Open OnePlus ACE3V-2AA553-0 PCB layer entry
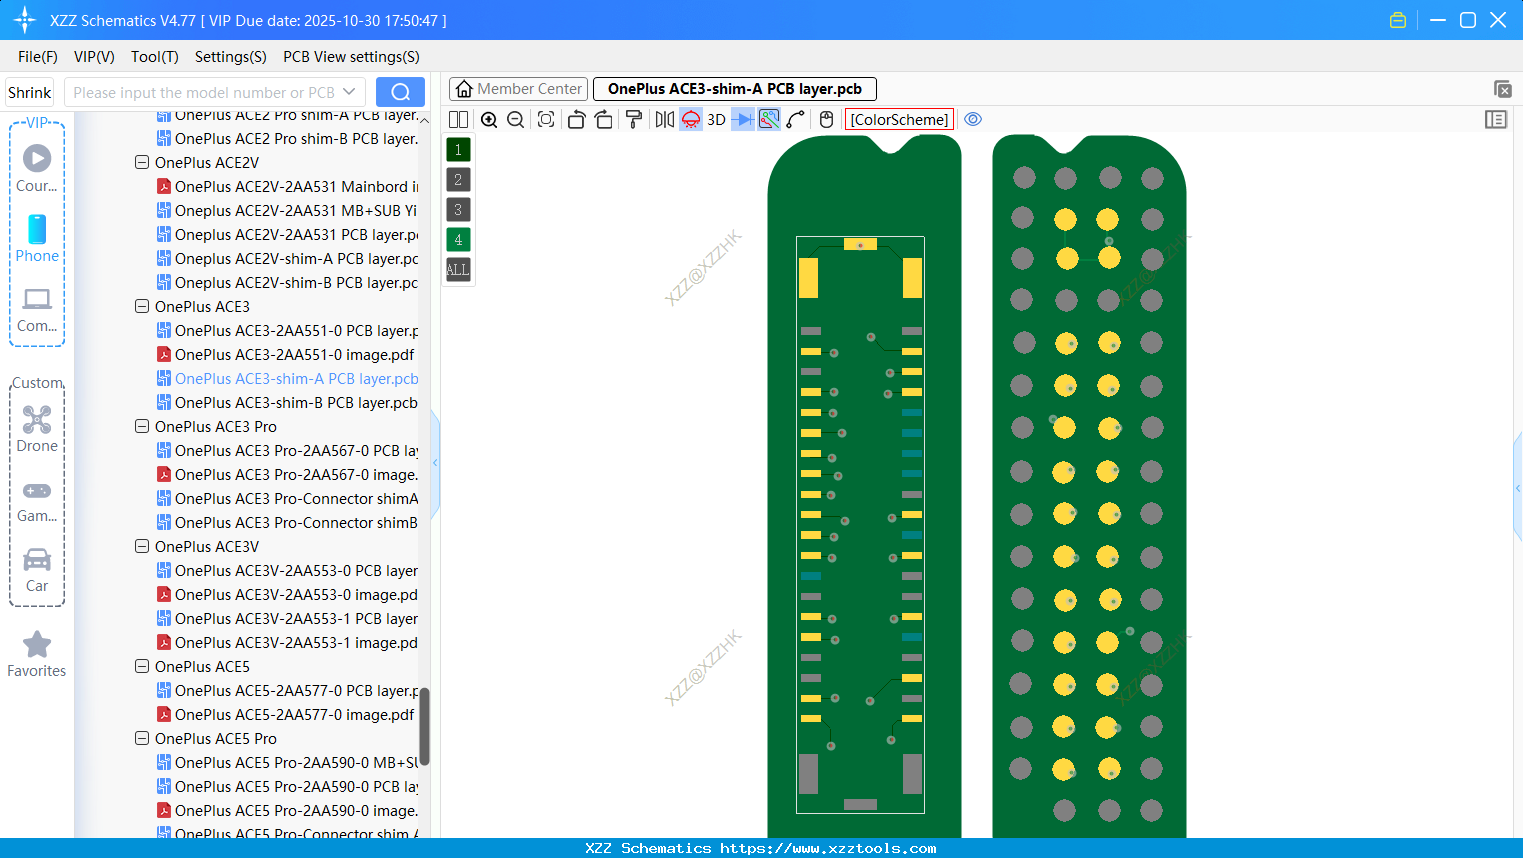The width and height of the screenshot is (1523, 858). (x=287, y=570)
